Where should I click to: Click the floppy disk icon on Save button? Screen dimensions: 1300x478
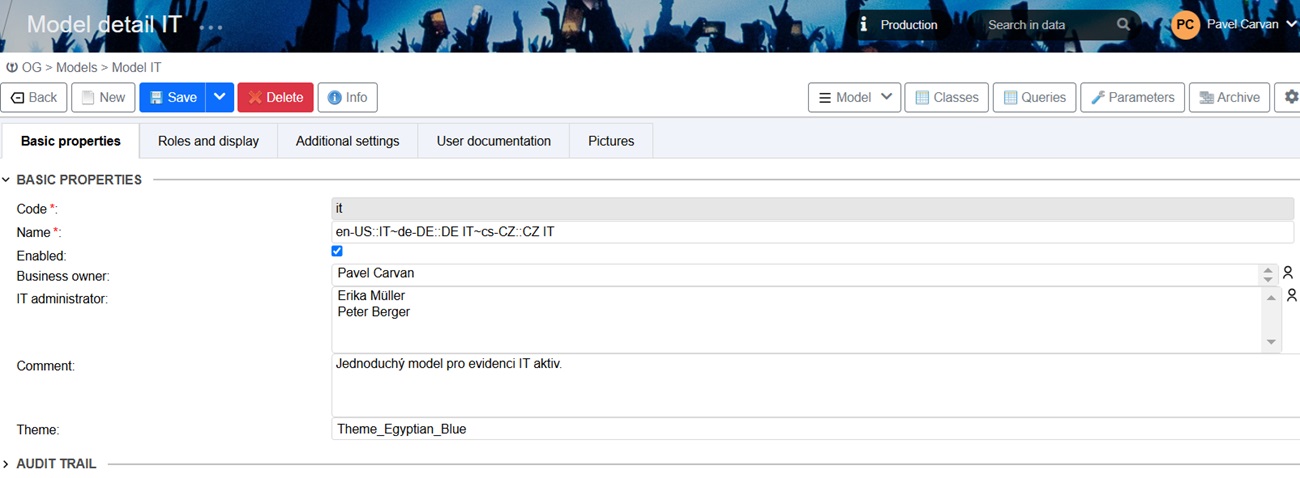coord(156,97)
